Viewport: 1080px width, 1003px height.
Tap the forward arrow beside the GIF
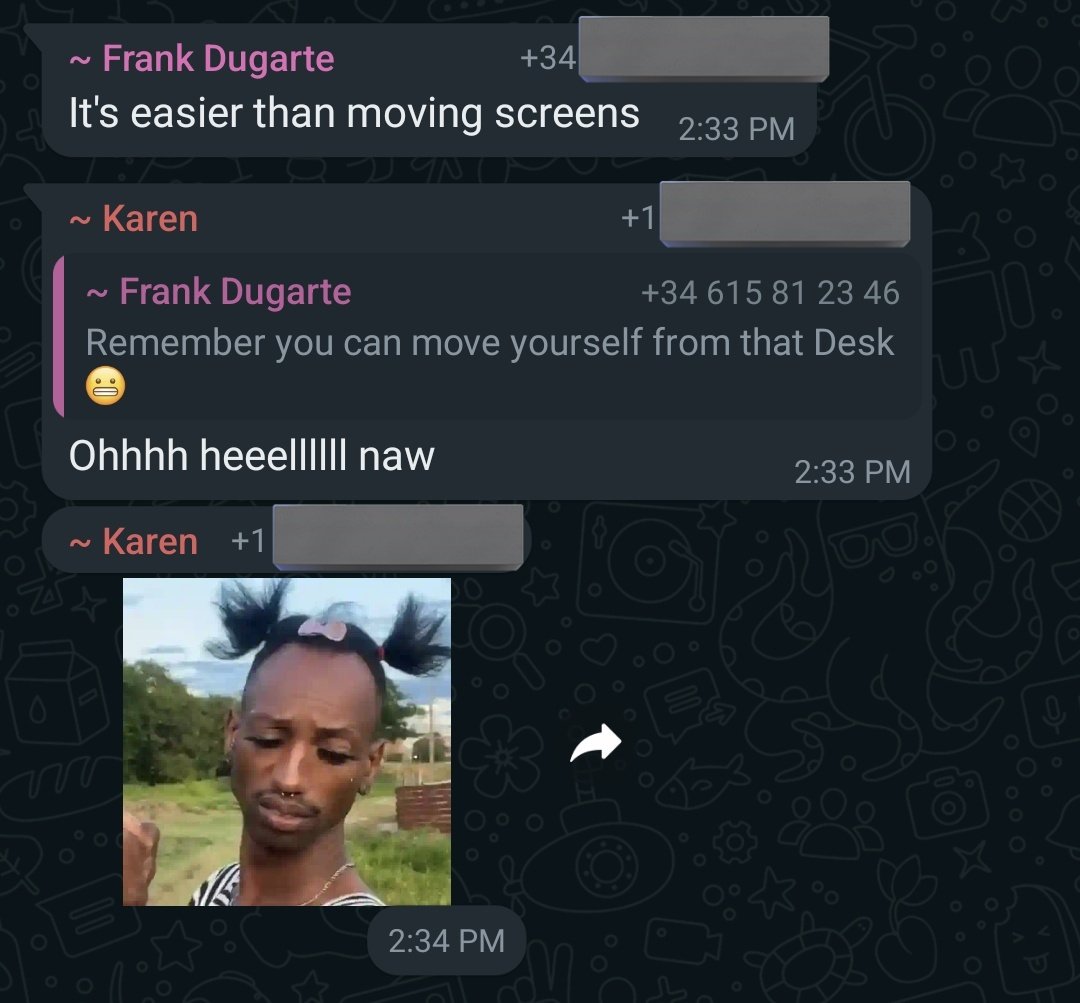(x=596, y=743)
